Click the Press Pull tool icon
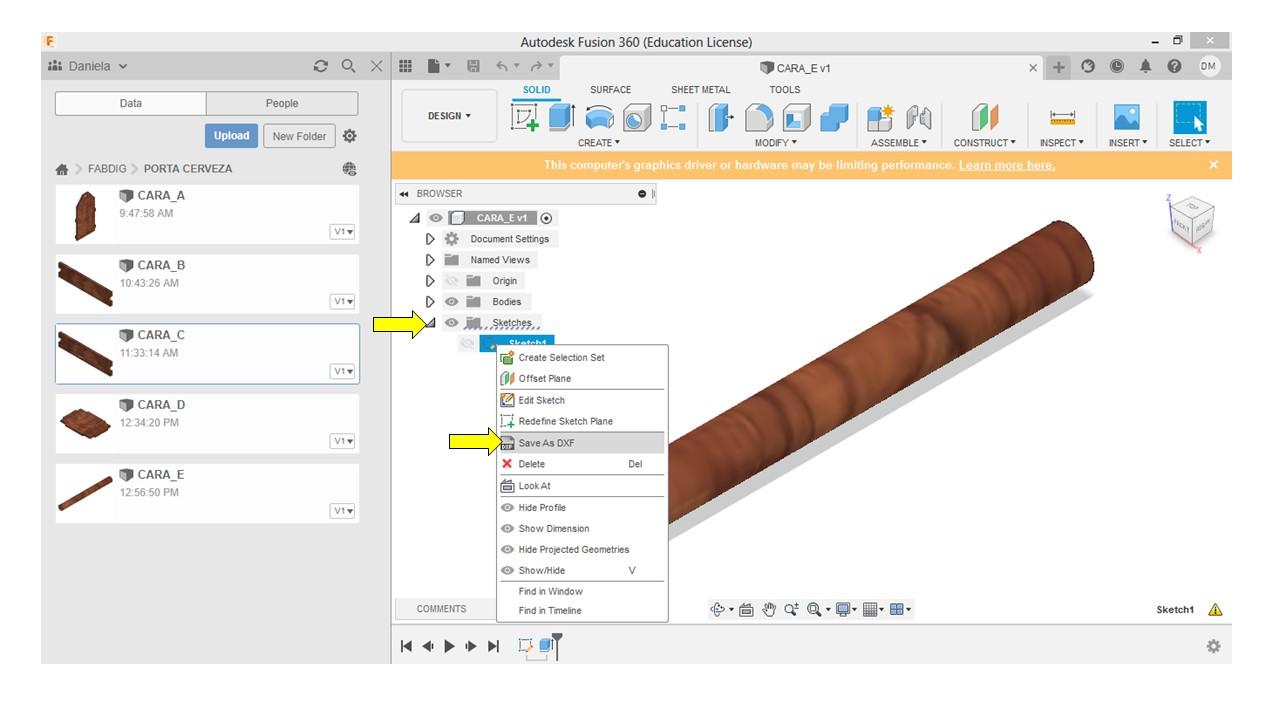Screen dimensions: 1280x720 (721, 118)
